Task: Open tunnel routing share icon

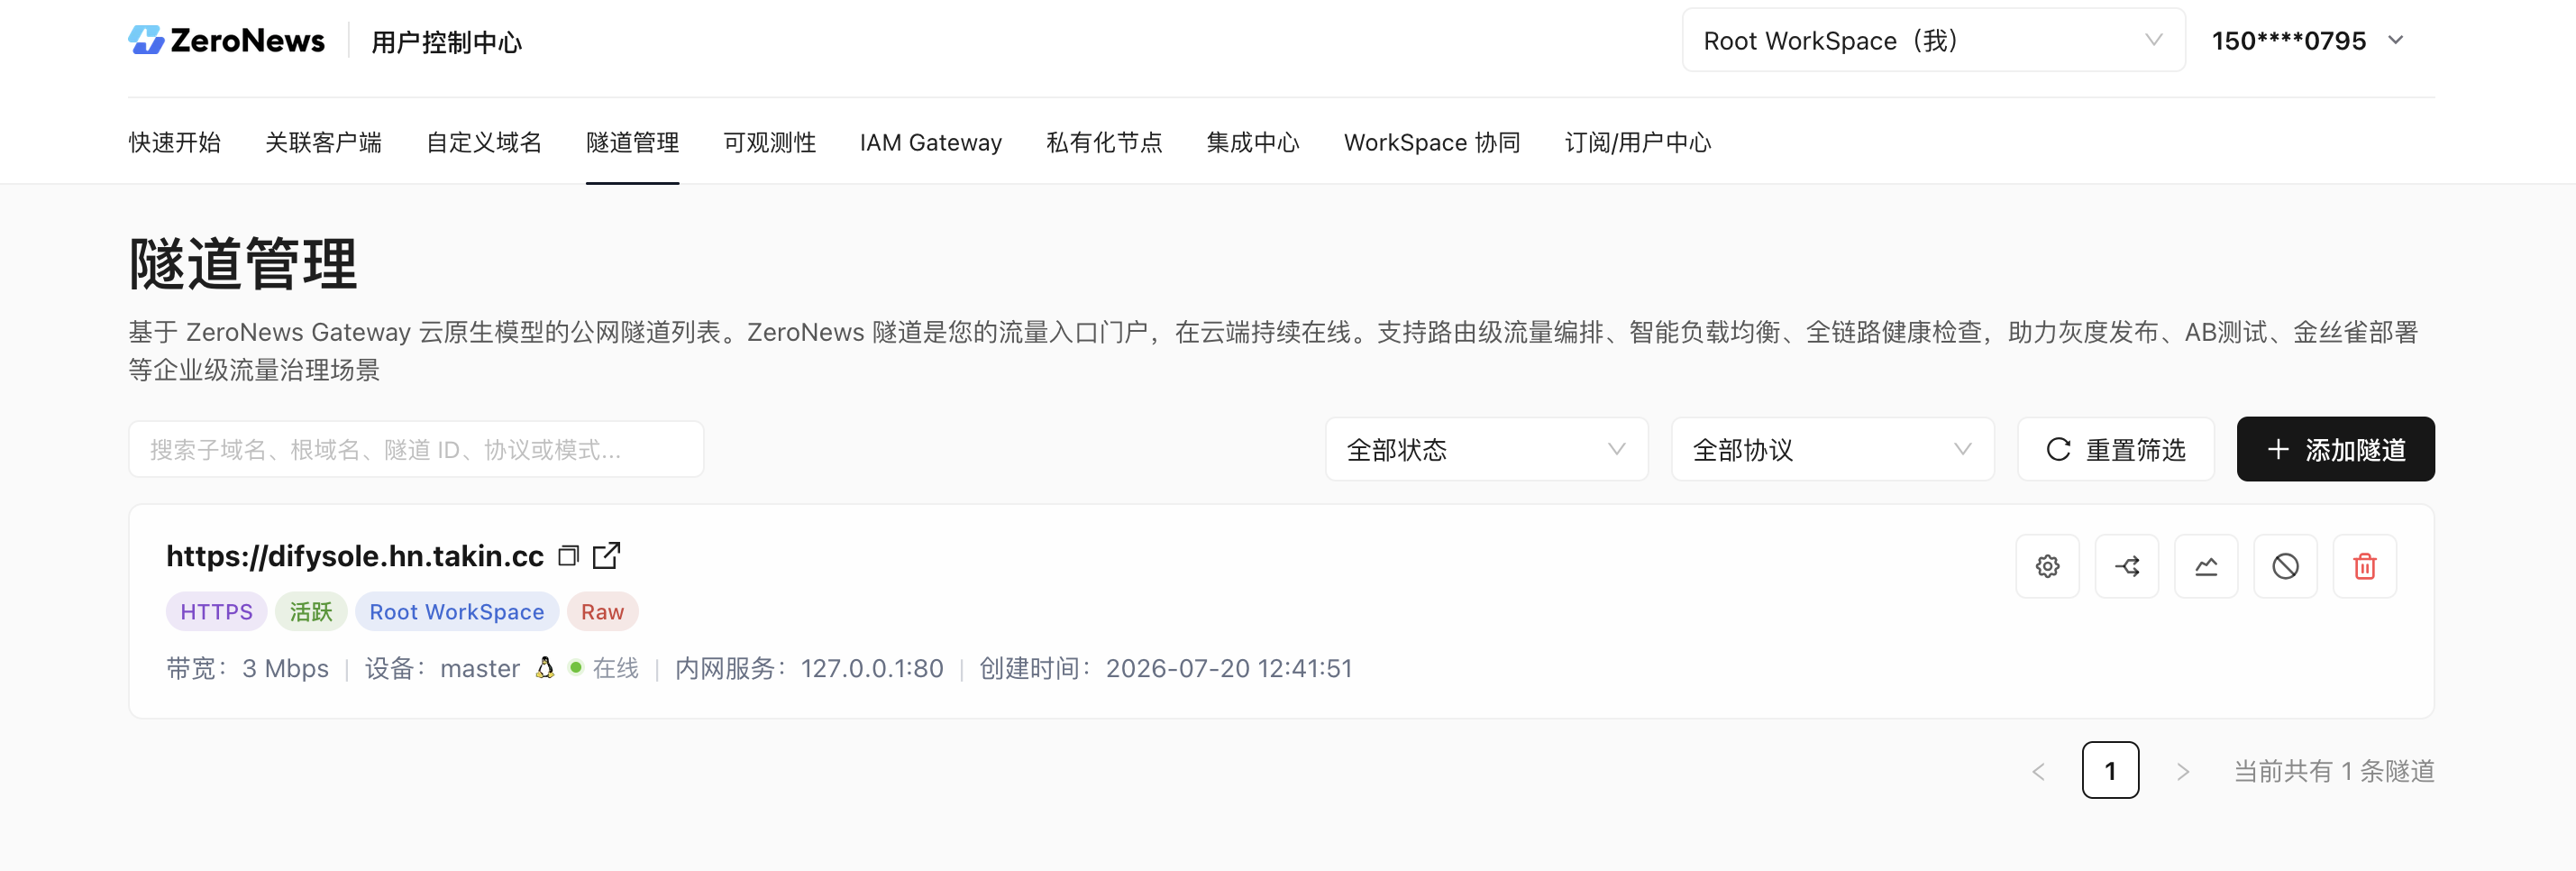Action: tap(2127, 566)
